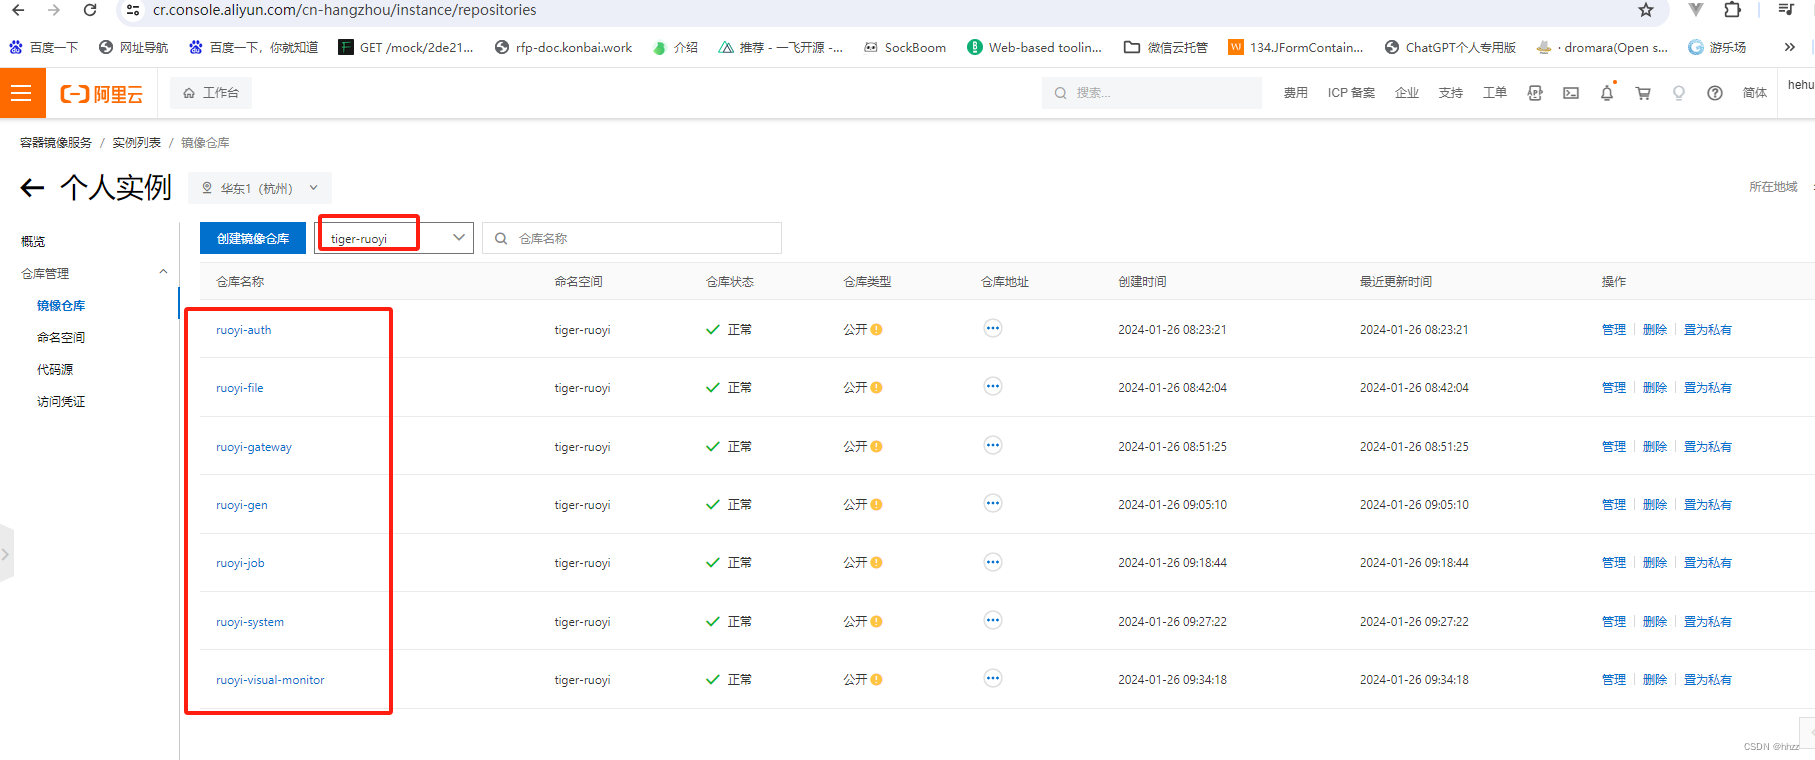Viewport: 1815px width, 760px height.
Task: Focus the top 搜索 search box
Action: (x=1152, y=93)
